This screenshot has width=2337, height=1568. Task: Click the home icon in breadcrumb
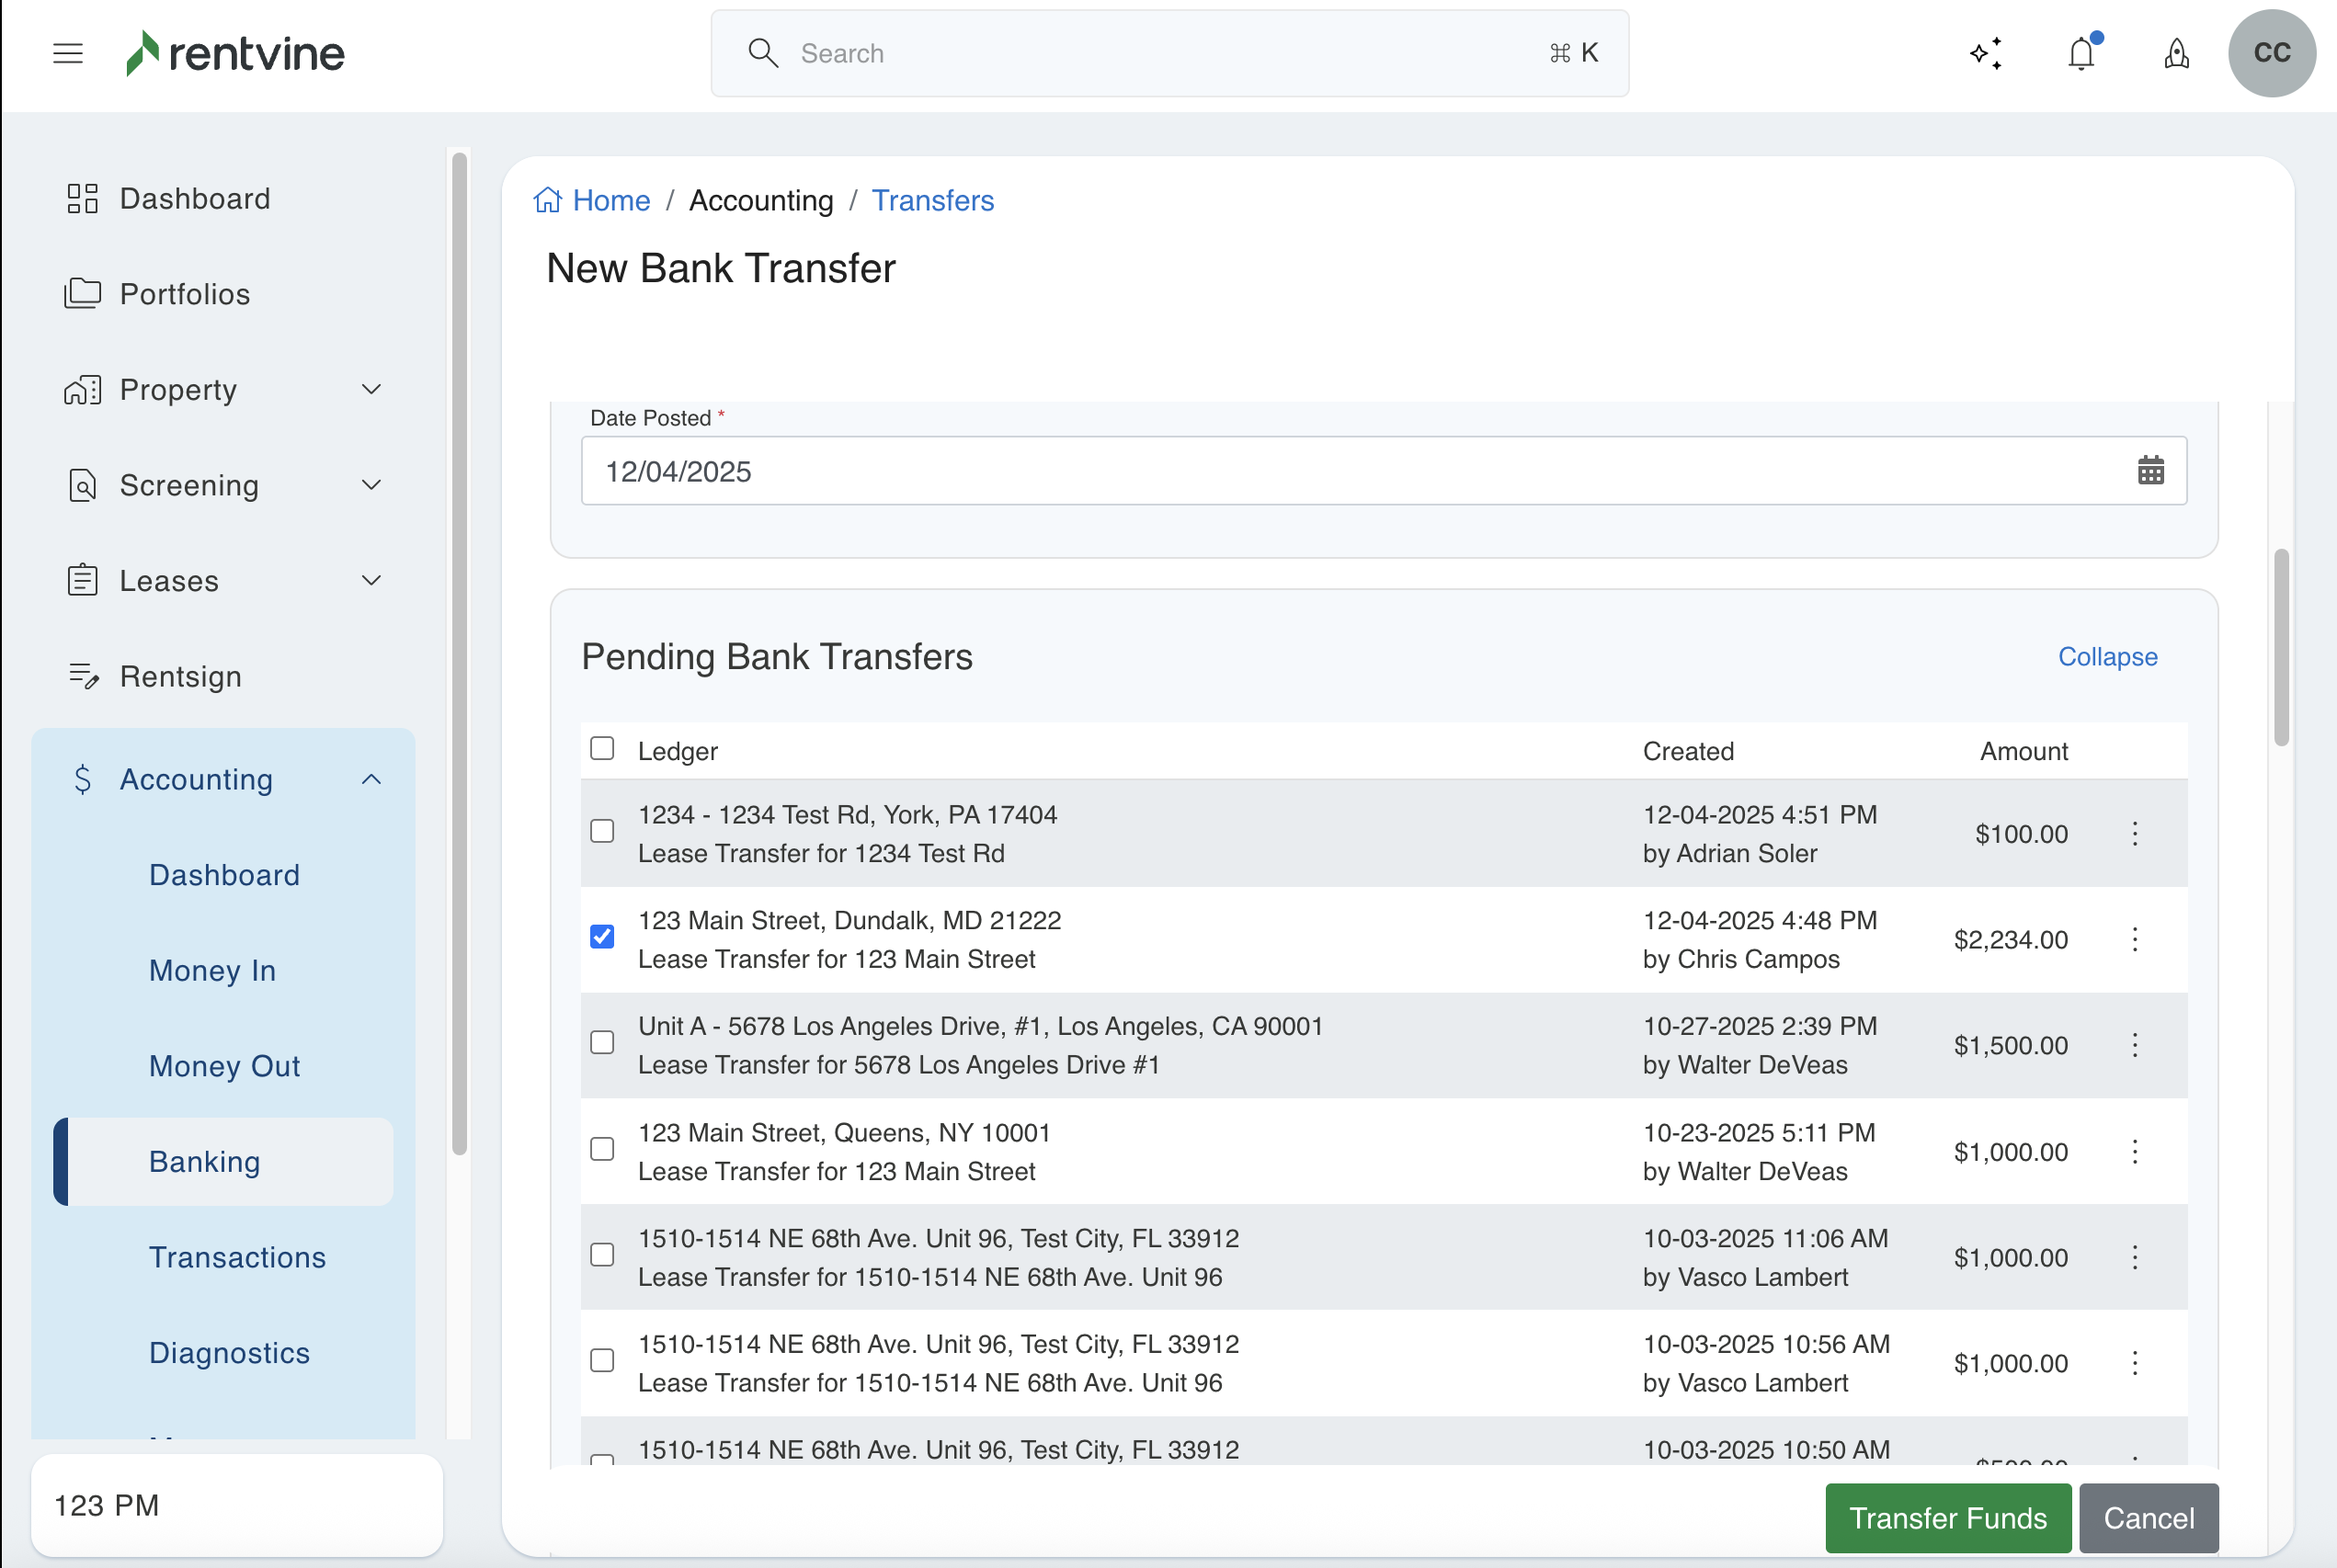(x=548, y=200)
